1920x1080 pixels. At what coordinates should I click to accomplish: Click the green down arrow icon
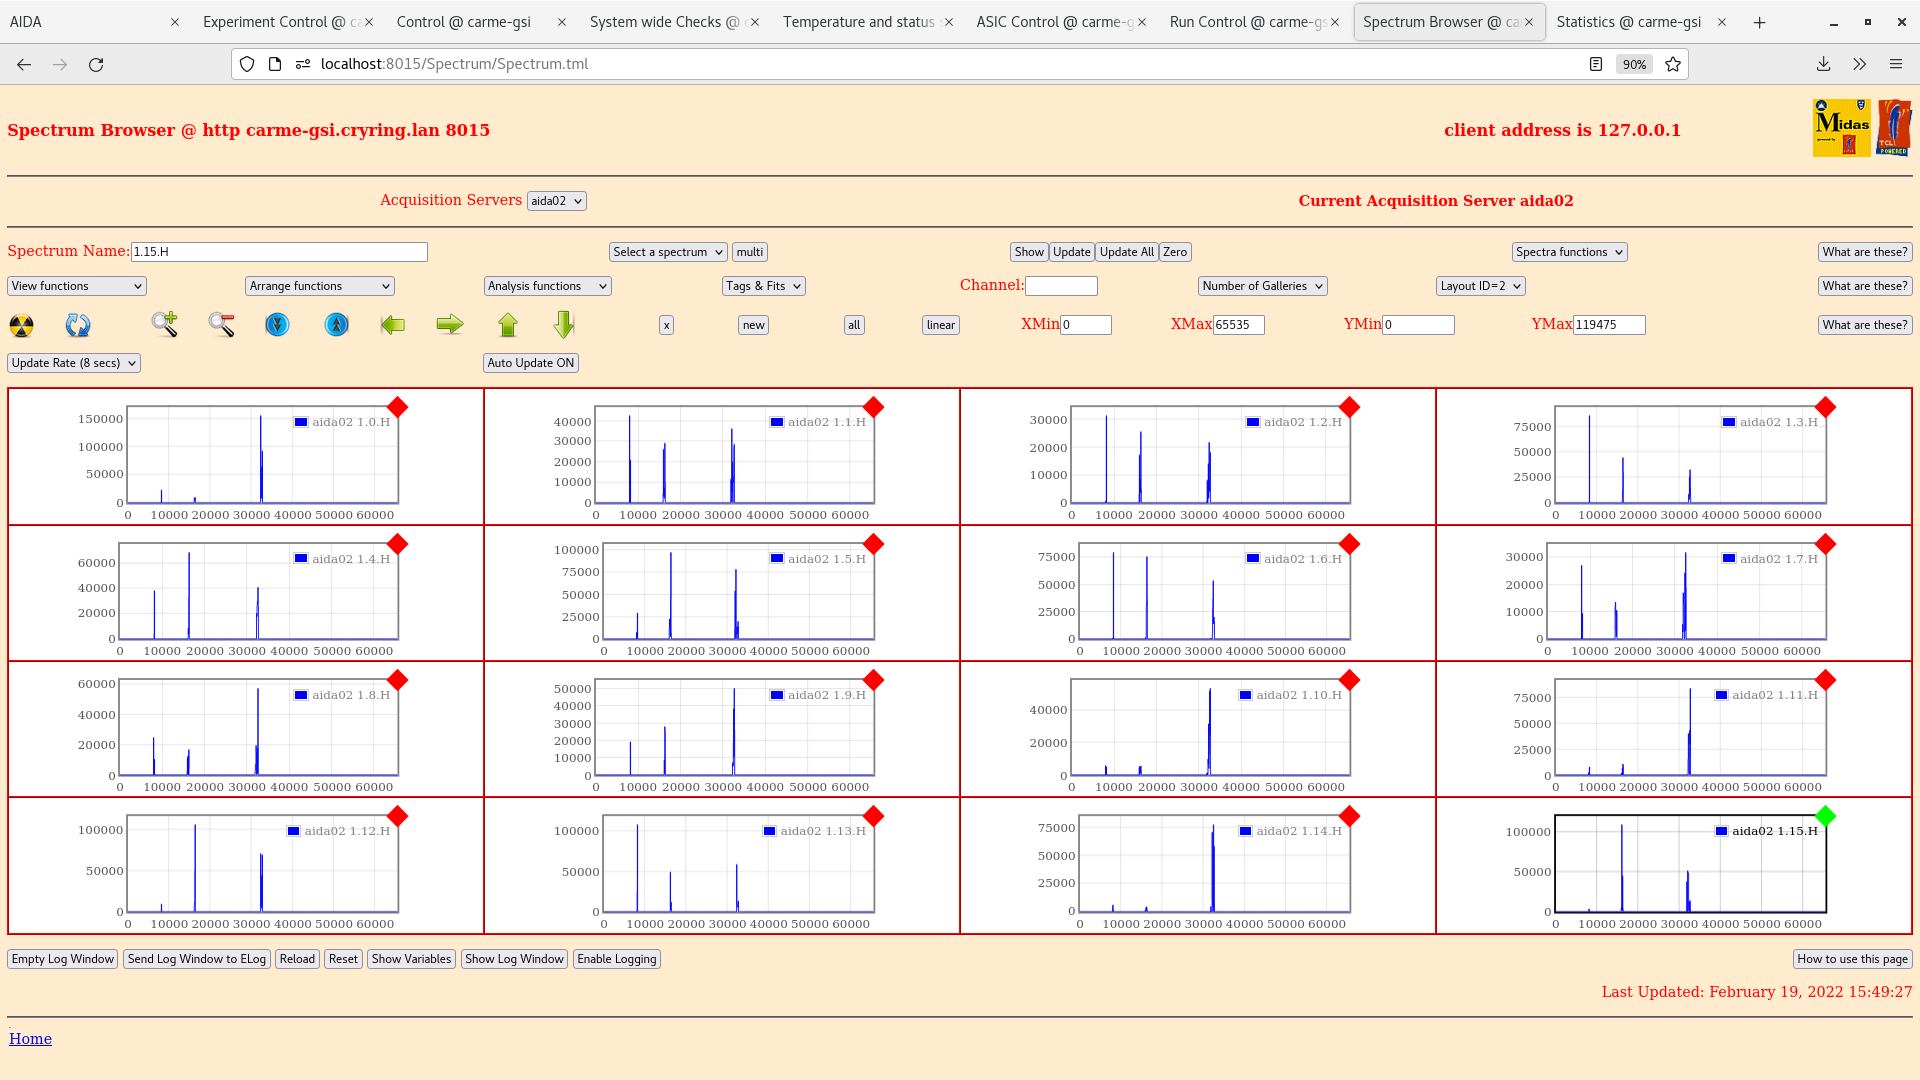(563, 325)
